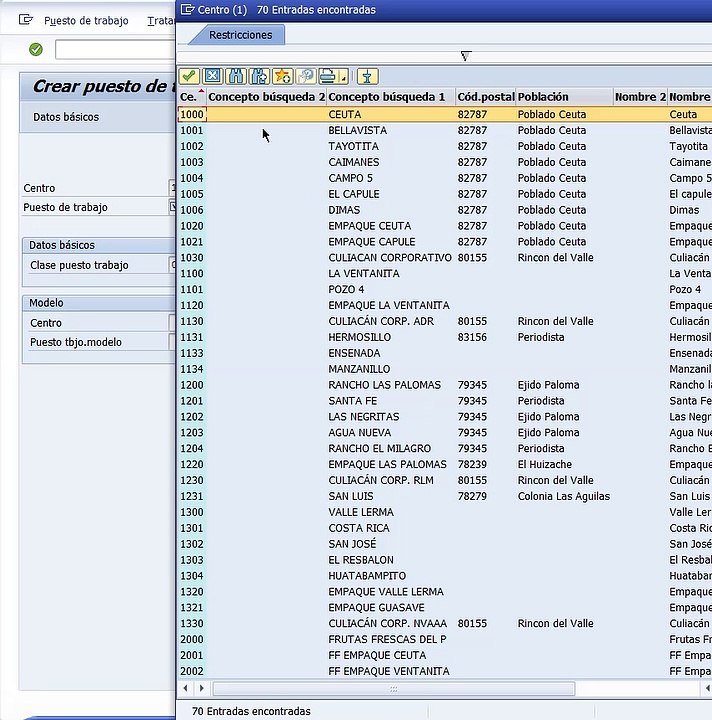This screenshot has width=712, height=720.
Task: Select the SAN JOSÉ entry
Action: click(352, 544)
